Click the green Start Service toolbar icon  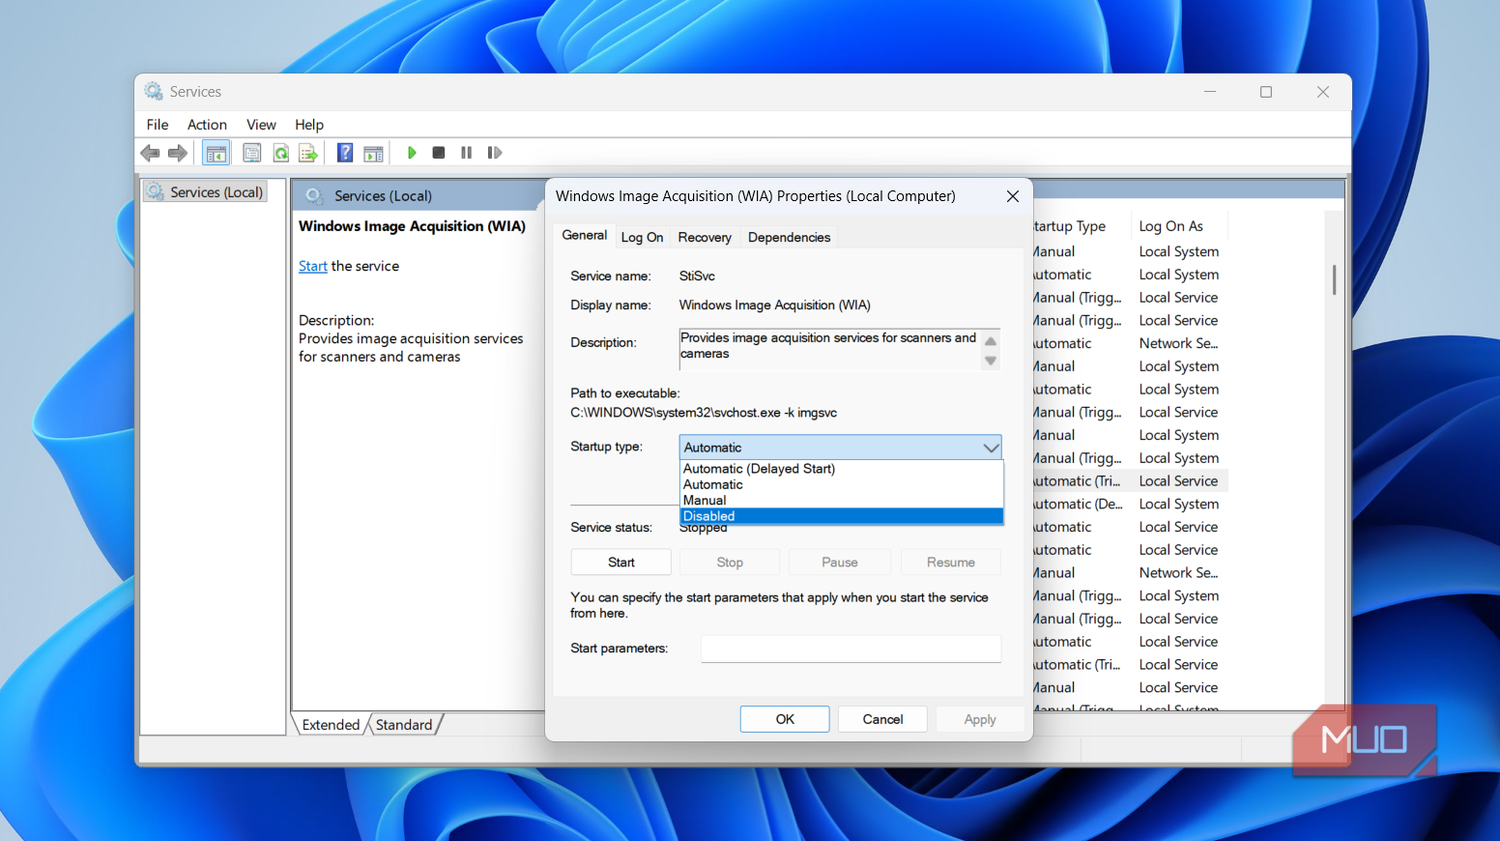(411, 153)
